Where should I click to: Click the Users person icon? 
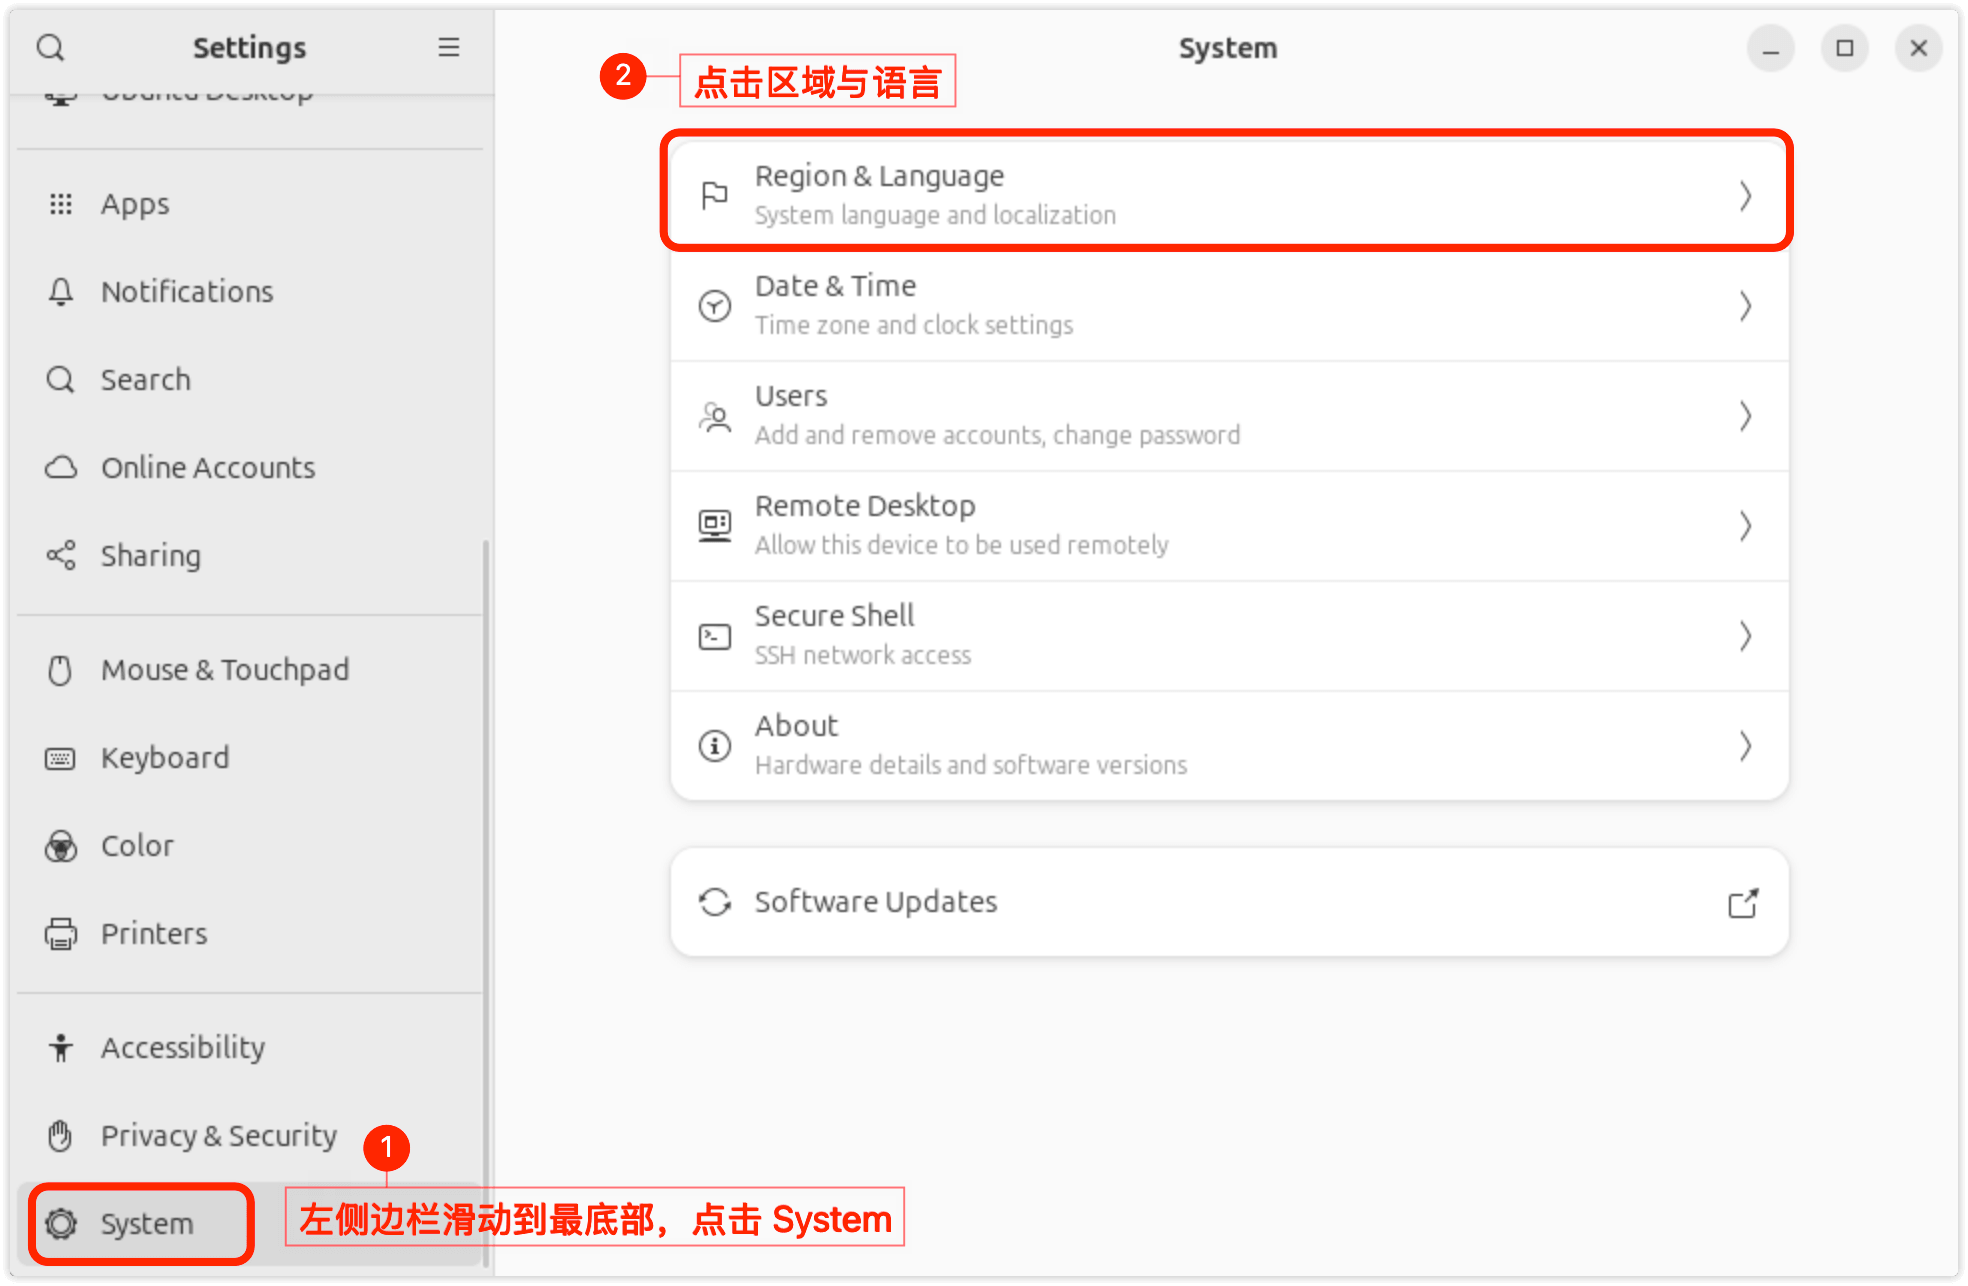click(x=714, y=415)
